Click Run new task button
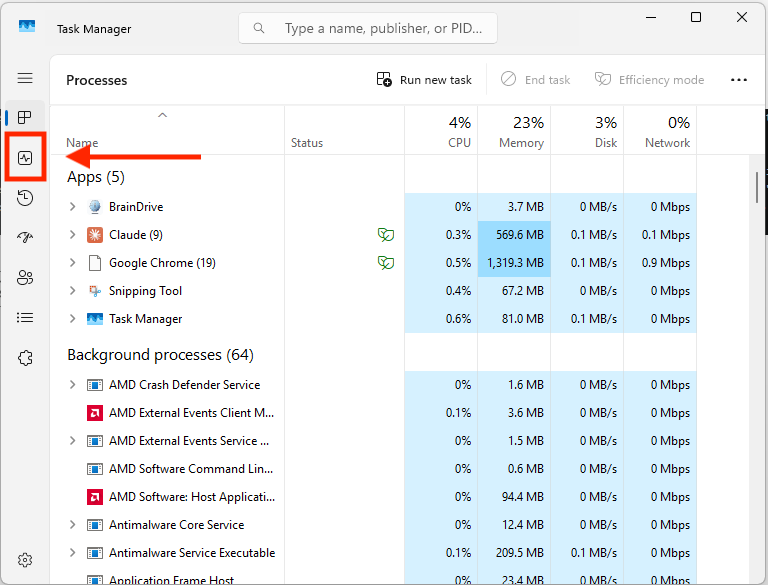Image resolution: width=768 pixels, height=585 pixels. [424, 79]
